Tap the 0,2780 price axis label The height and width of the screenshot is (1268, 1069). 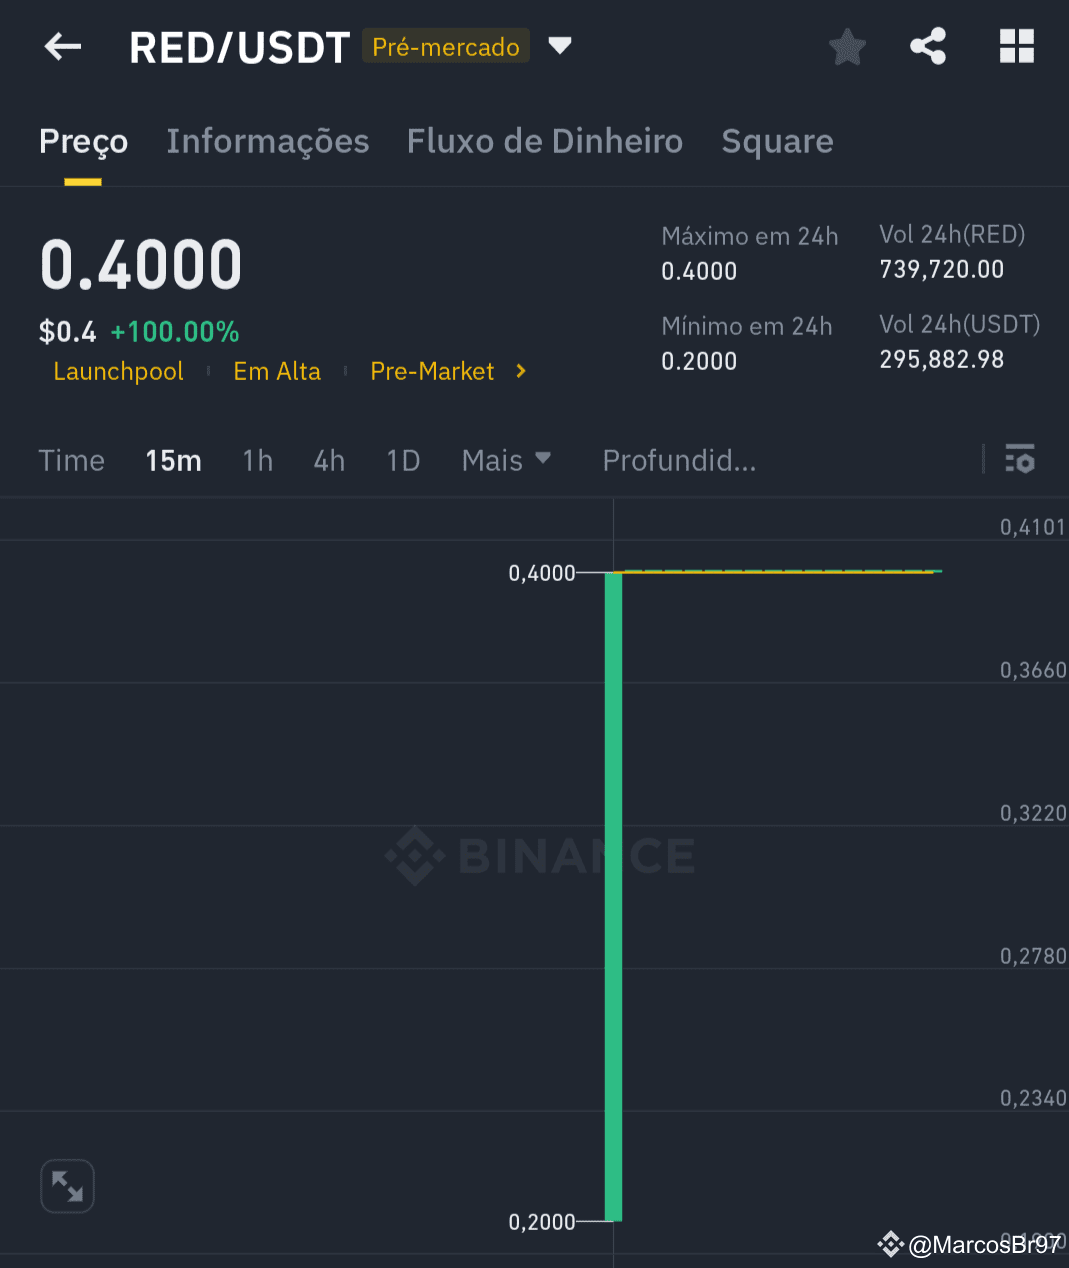point(1033,956)
